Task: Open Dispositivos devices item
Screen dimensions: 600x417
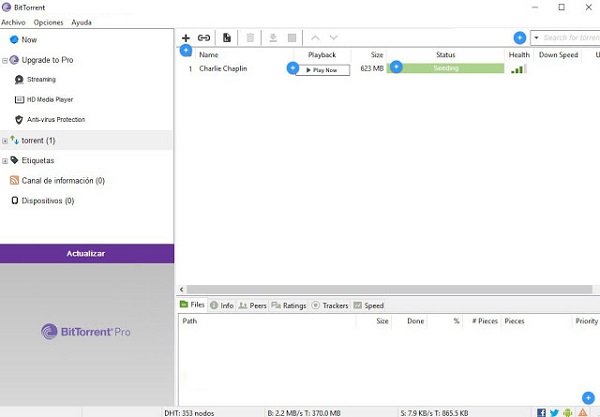Action: (x=48, y=201)
